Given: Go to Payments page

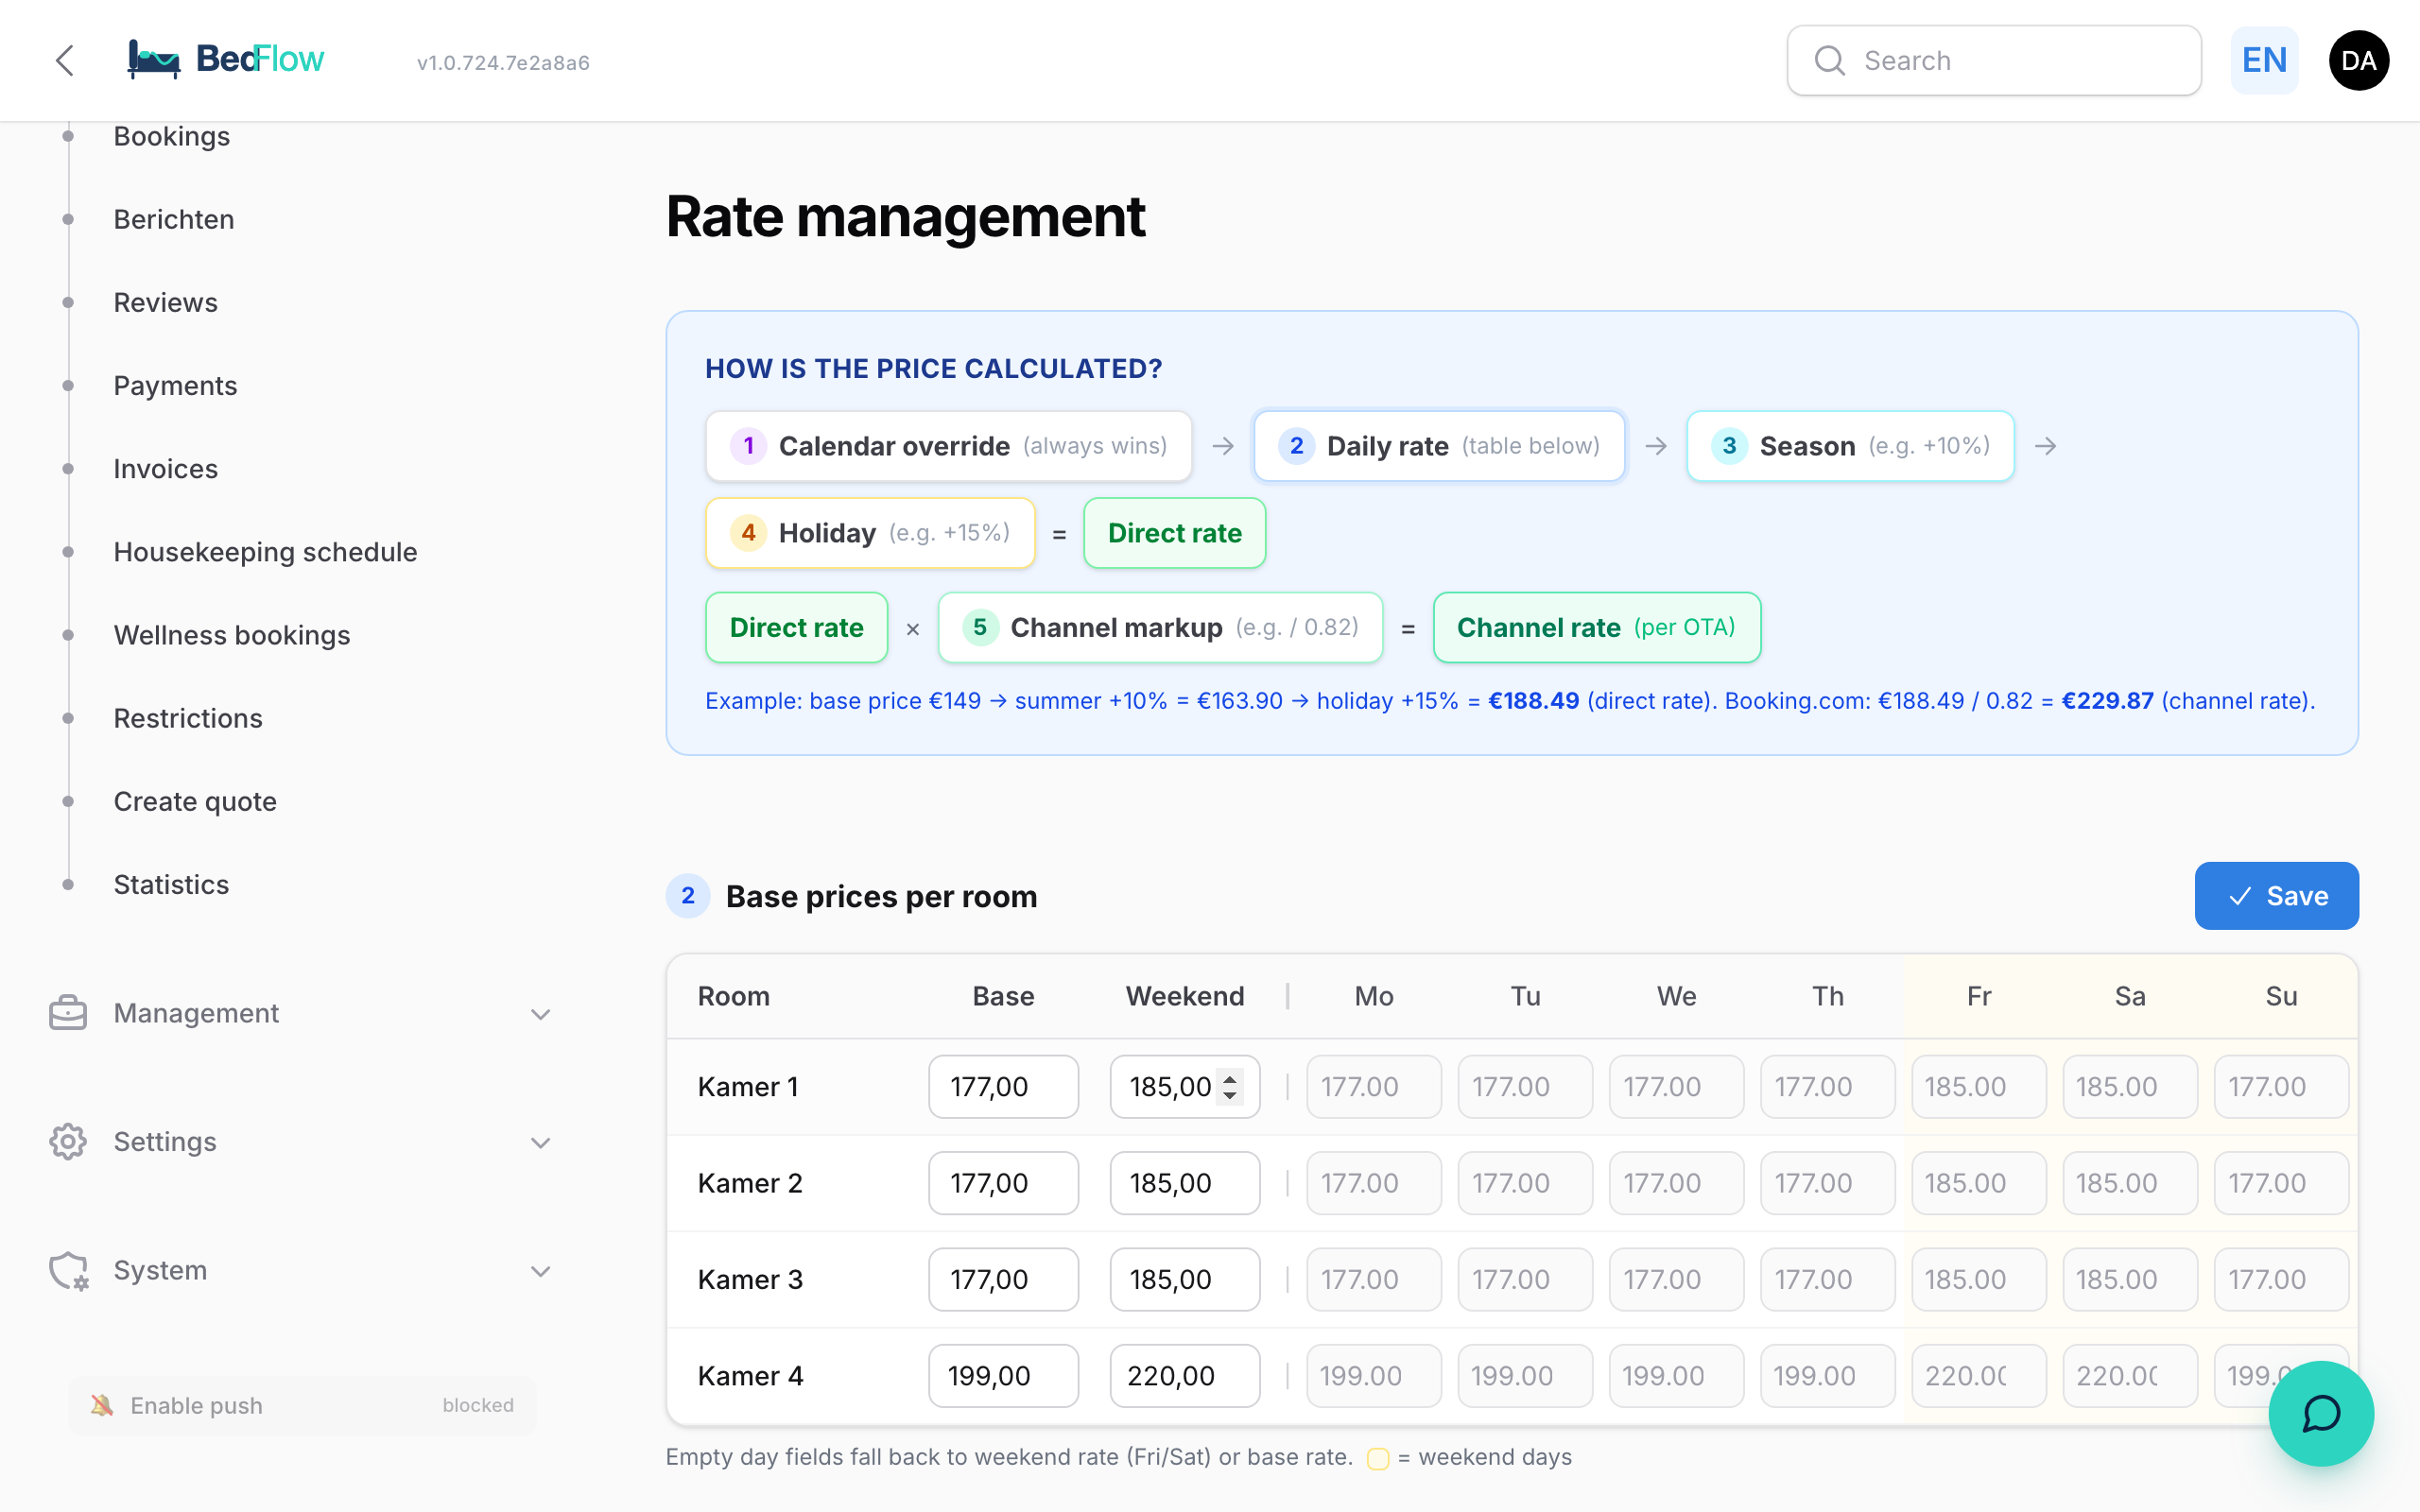Looking at the screenshot, I should click(x=175, y=385).
